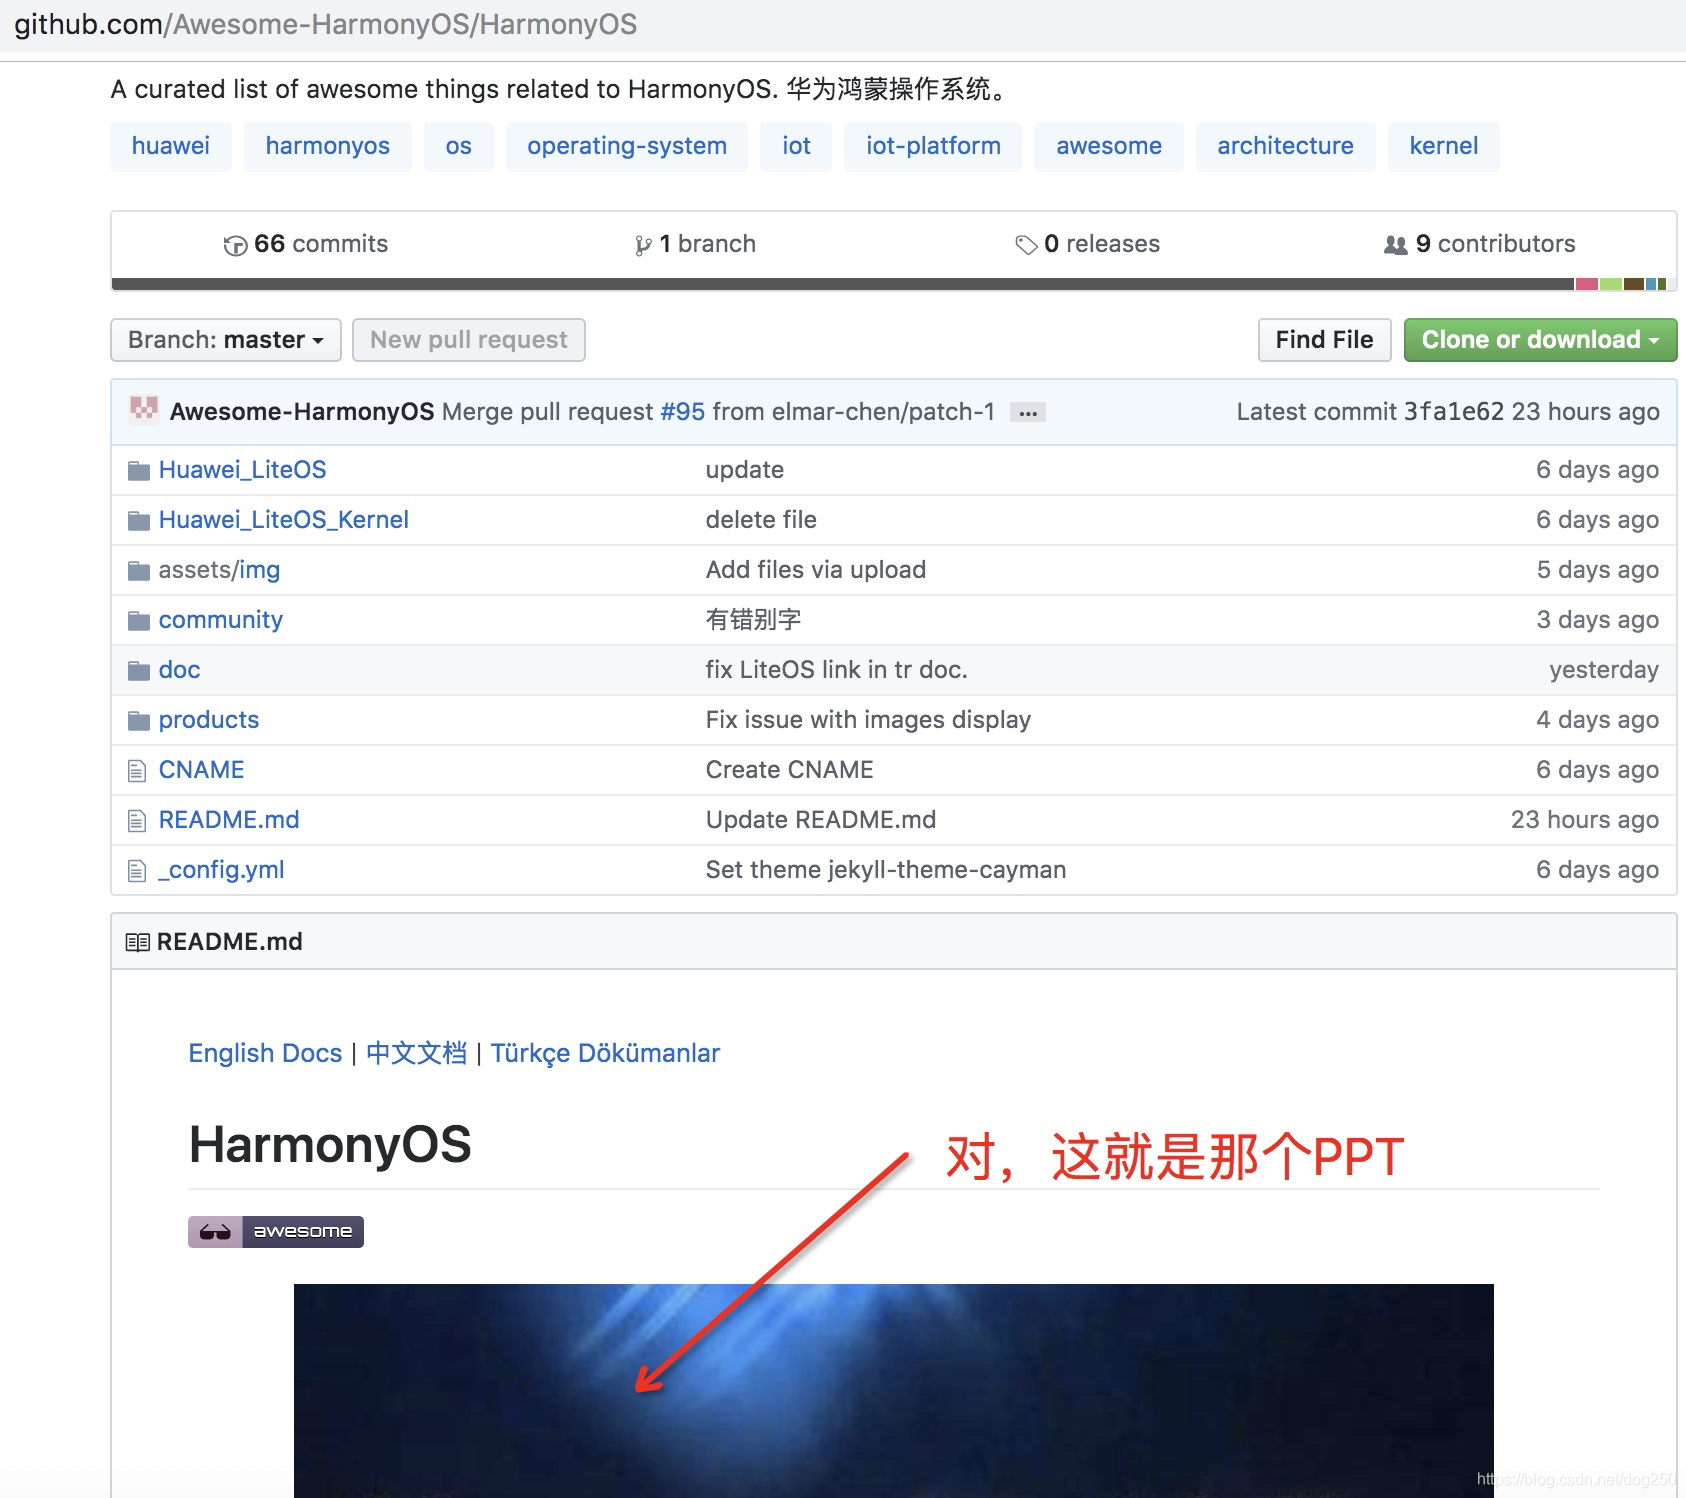The height and width of the screenshot is (1498, 1686).
Task: Expand commit message ellipsis button
Action: 1027,413
